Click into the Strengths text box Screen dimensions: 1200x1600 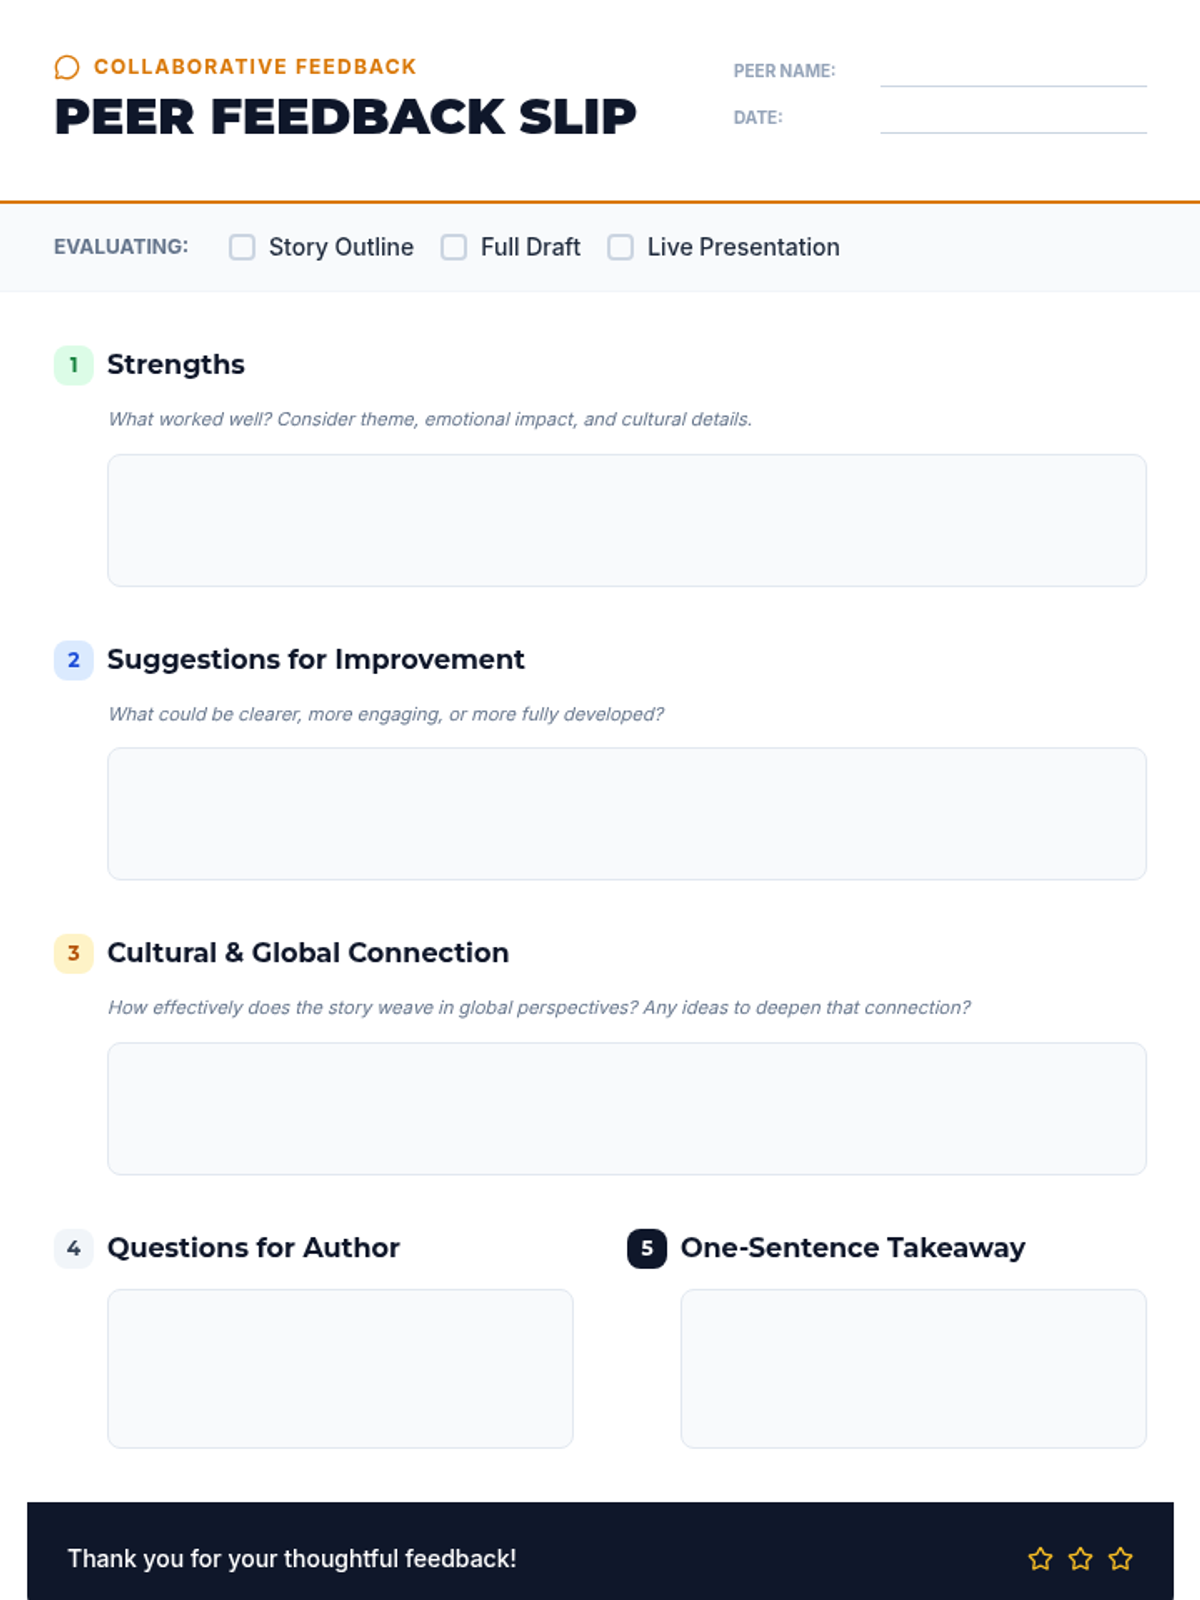[626, 520]
